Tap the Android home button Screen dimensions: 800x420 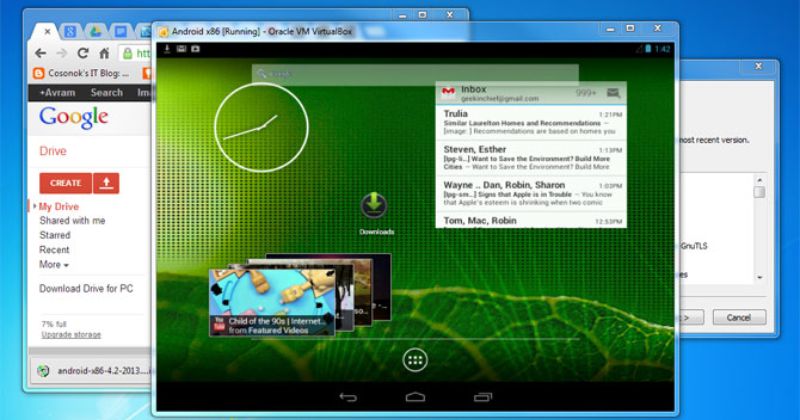pyautogui.click(x=415, y=397)
